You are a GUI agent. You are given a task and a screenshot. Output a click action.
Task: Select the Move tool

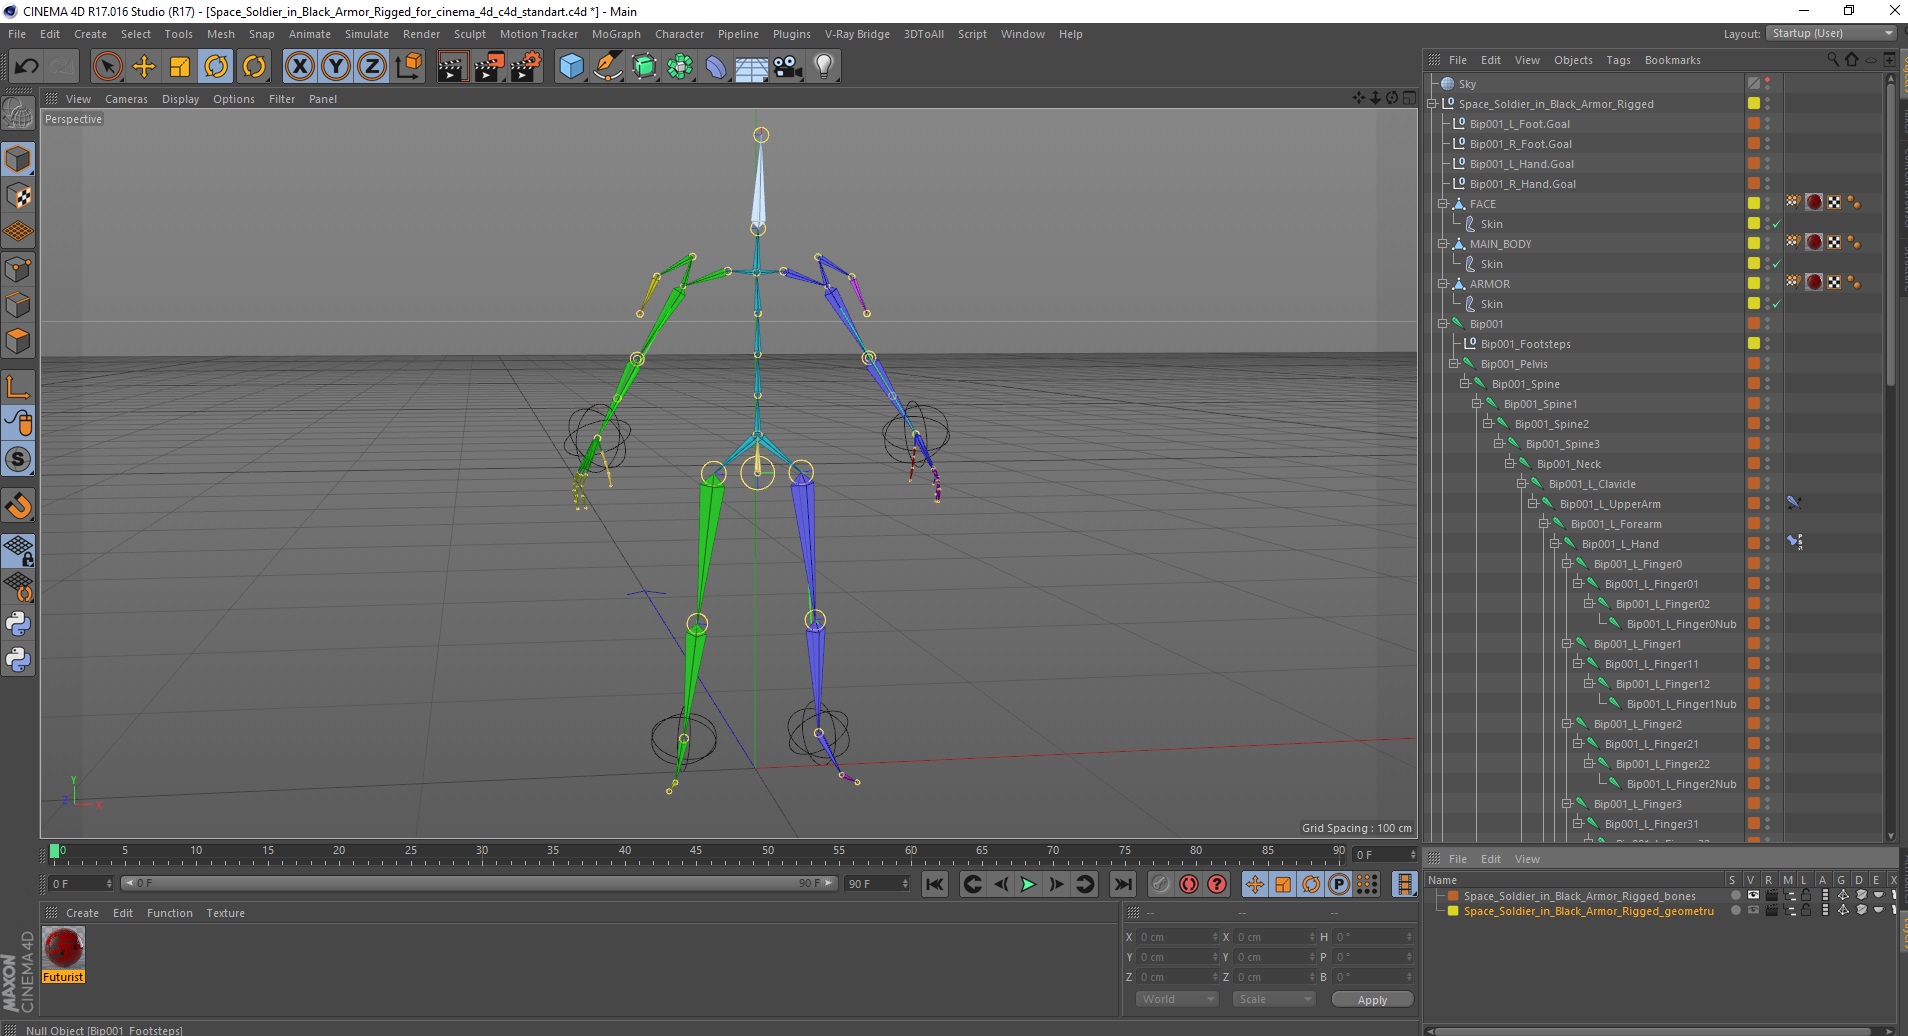click(x=144, y=67)
